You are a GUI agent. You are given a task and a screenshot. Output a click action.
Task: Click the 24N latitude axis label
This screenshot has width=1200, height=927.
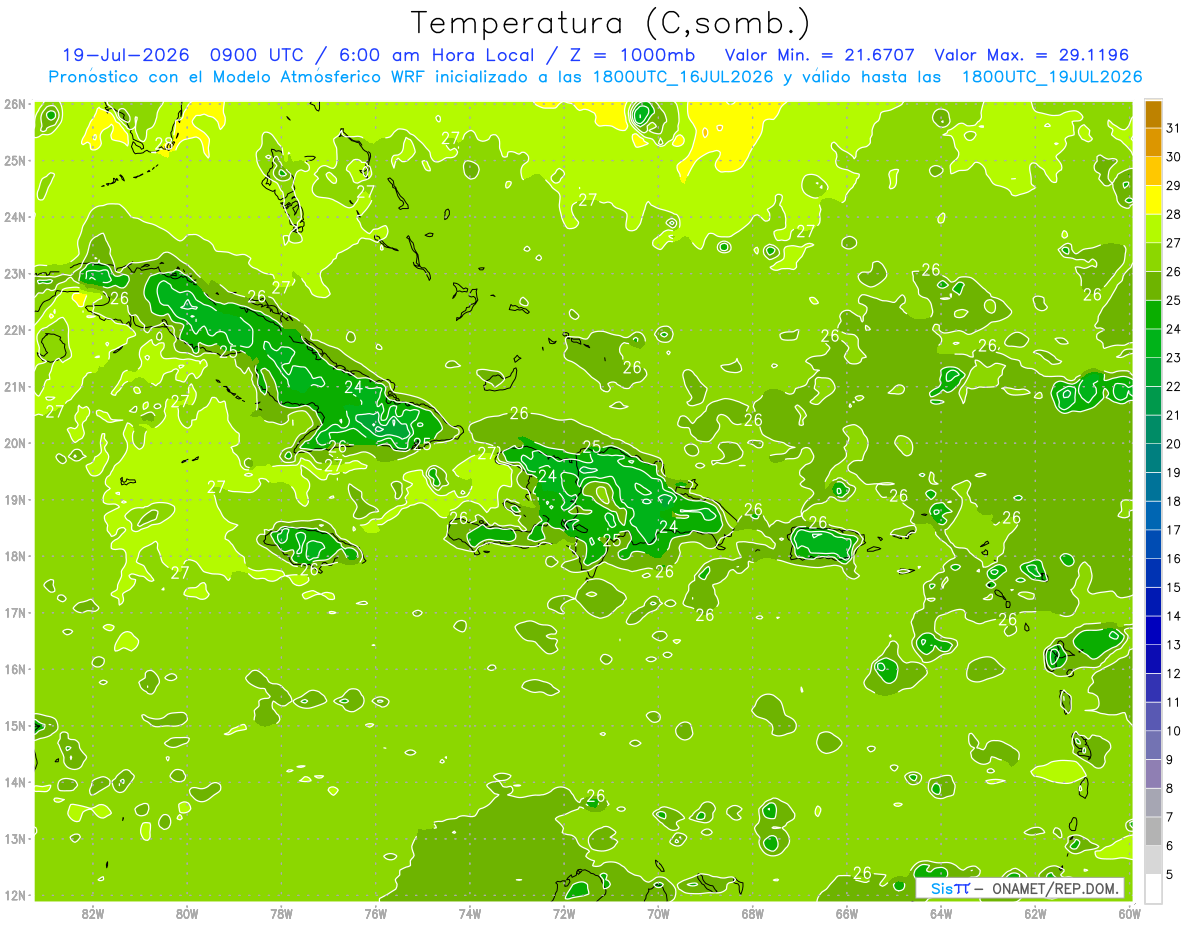click(14, 217)
